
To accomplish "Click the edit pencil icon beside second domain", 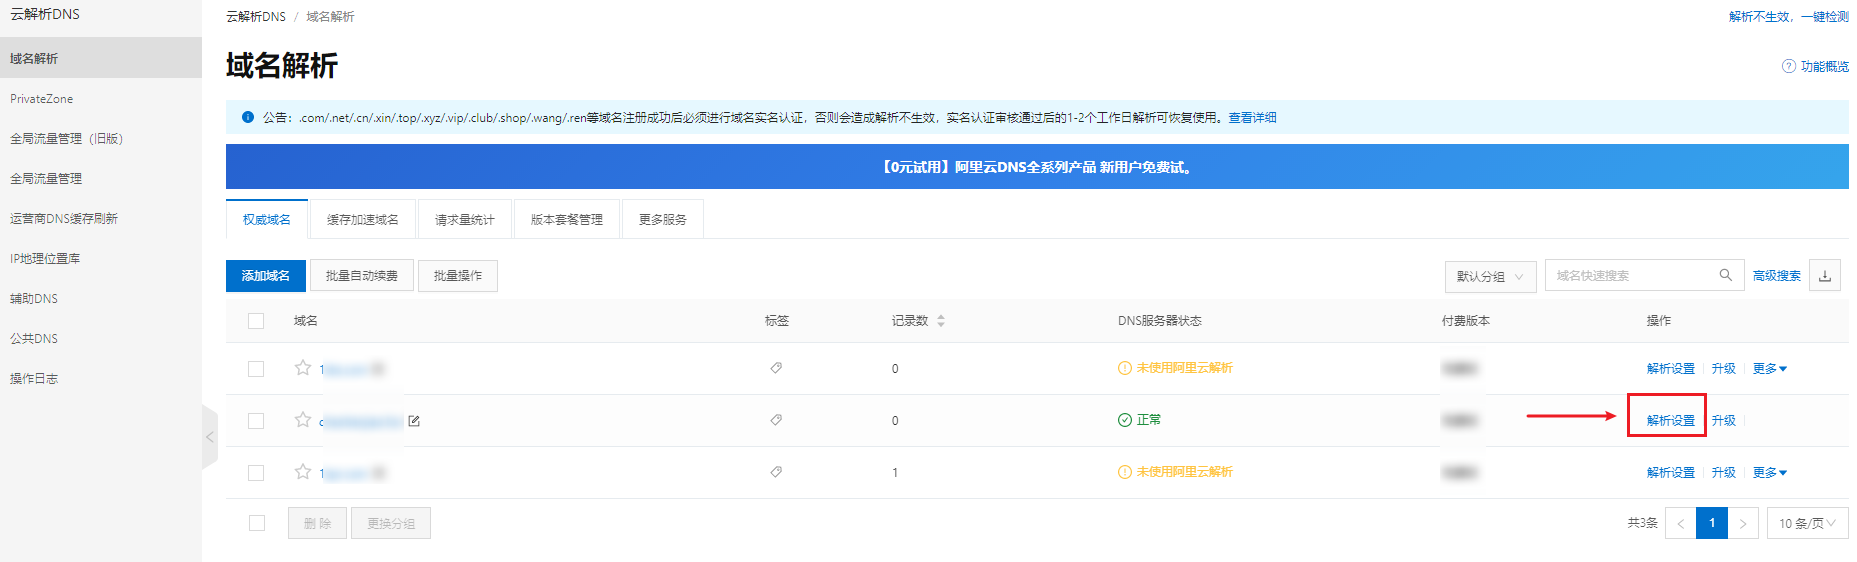I will [x=414, y=421].
